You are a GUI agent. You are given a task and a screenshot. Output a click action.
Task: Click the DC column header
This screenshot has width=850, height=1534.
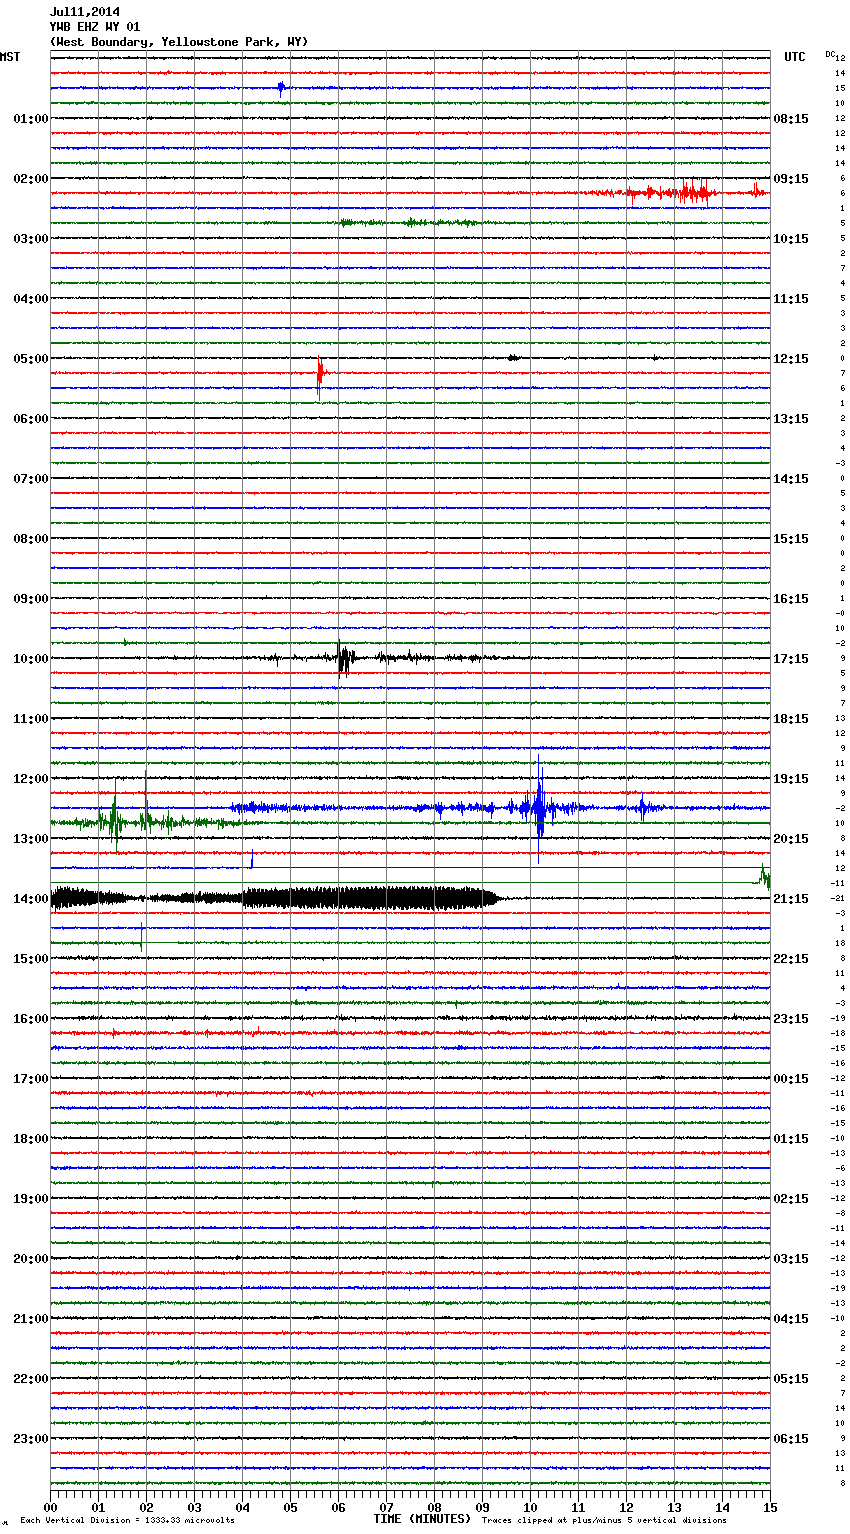[830, 54]
